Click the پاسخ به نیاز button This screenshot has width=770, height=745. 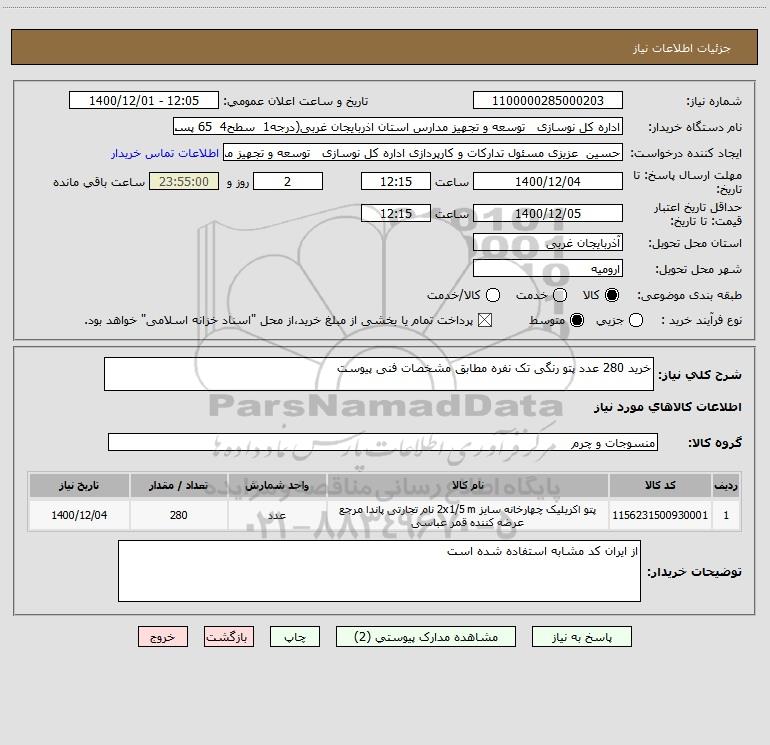(581, 637)
